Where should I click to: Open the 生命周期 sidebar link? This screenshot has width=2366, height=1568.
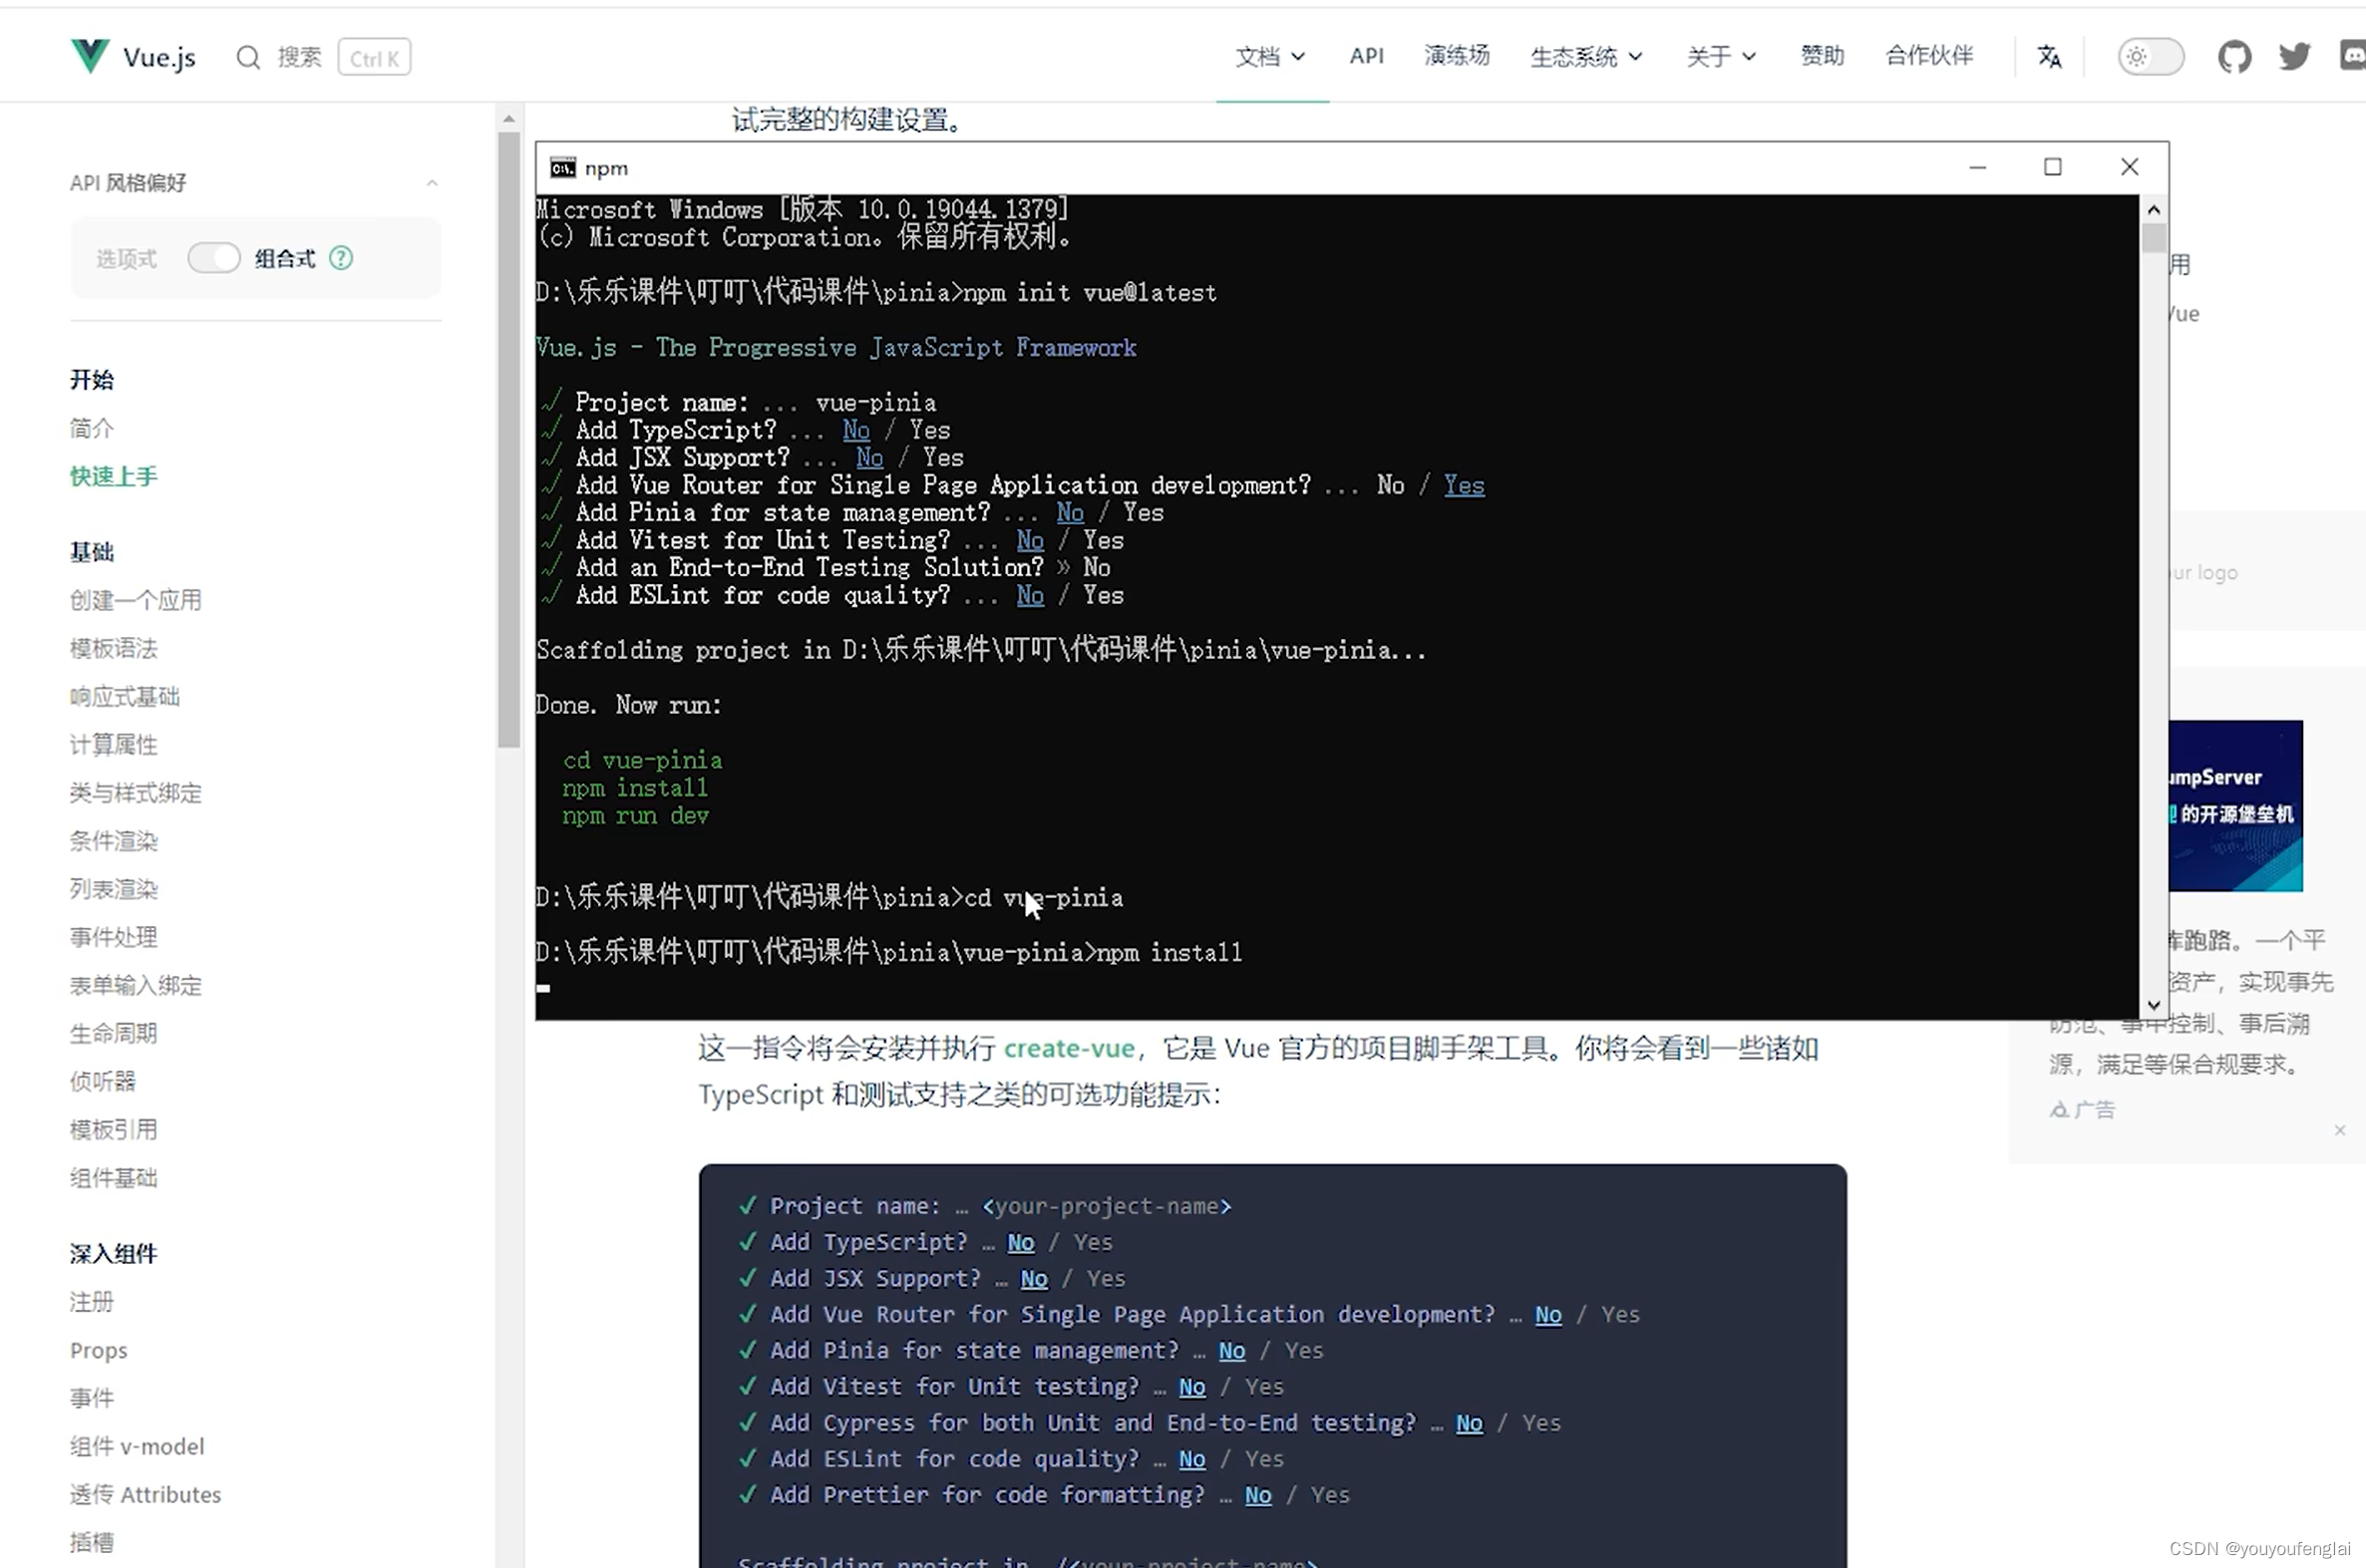pos(114,1034)
